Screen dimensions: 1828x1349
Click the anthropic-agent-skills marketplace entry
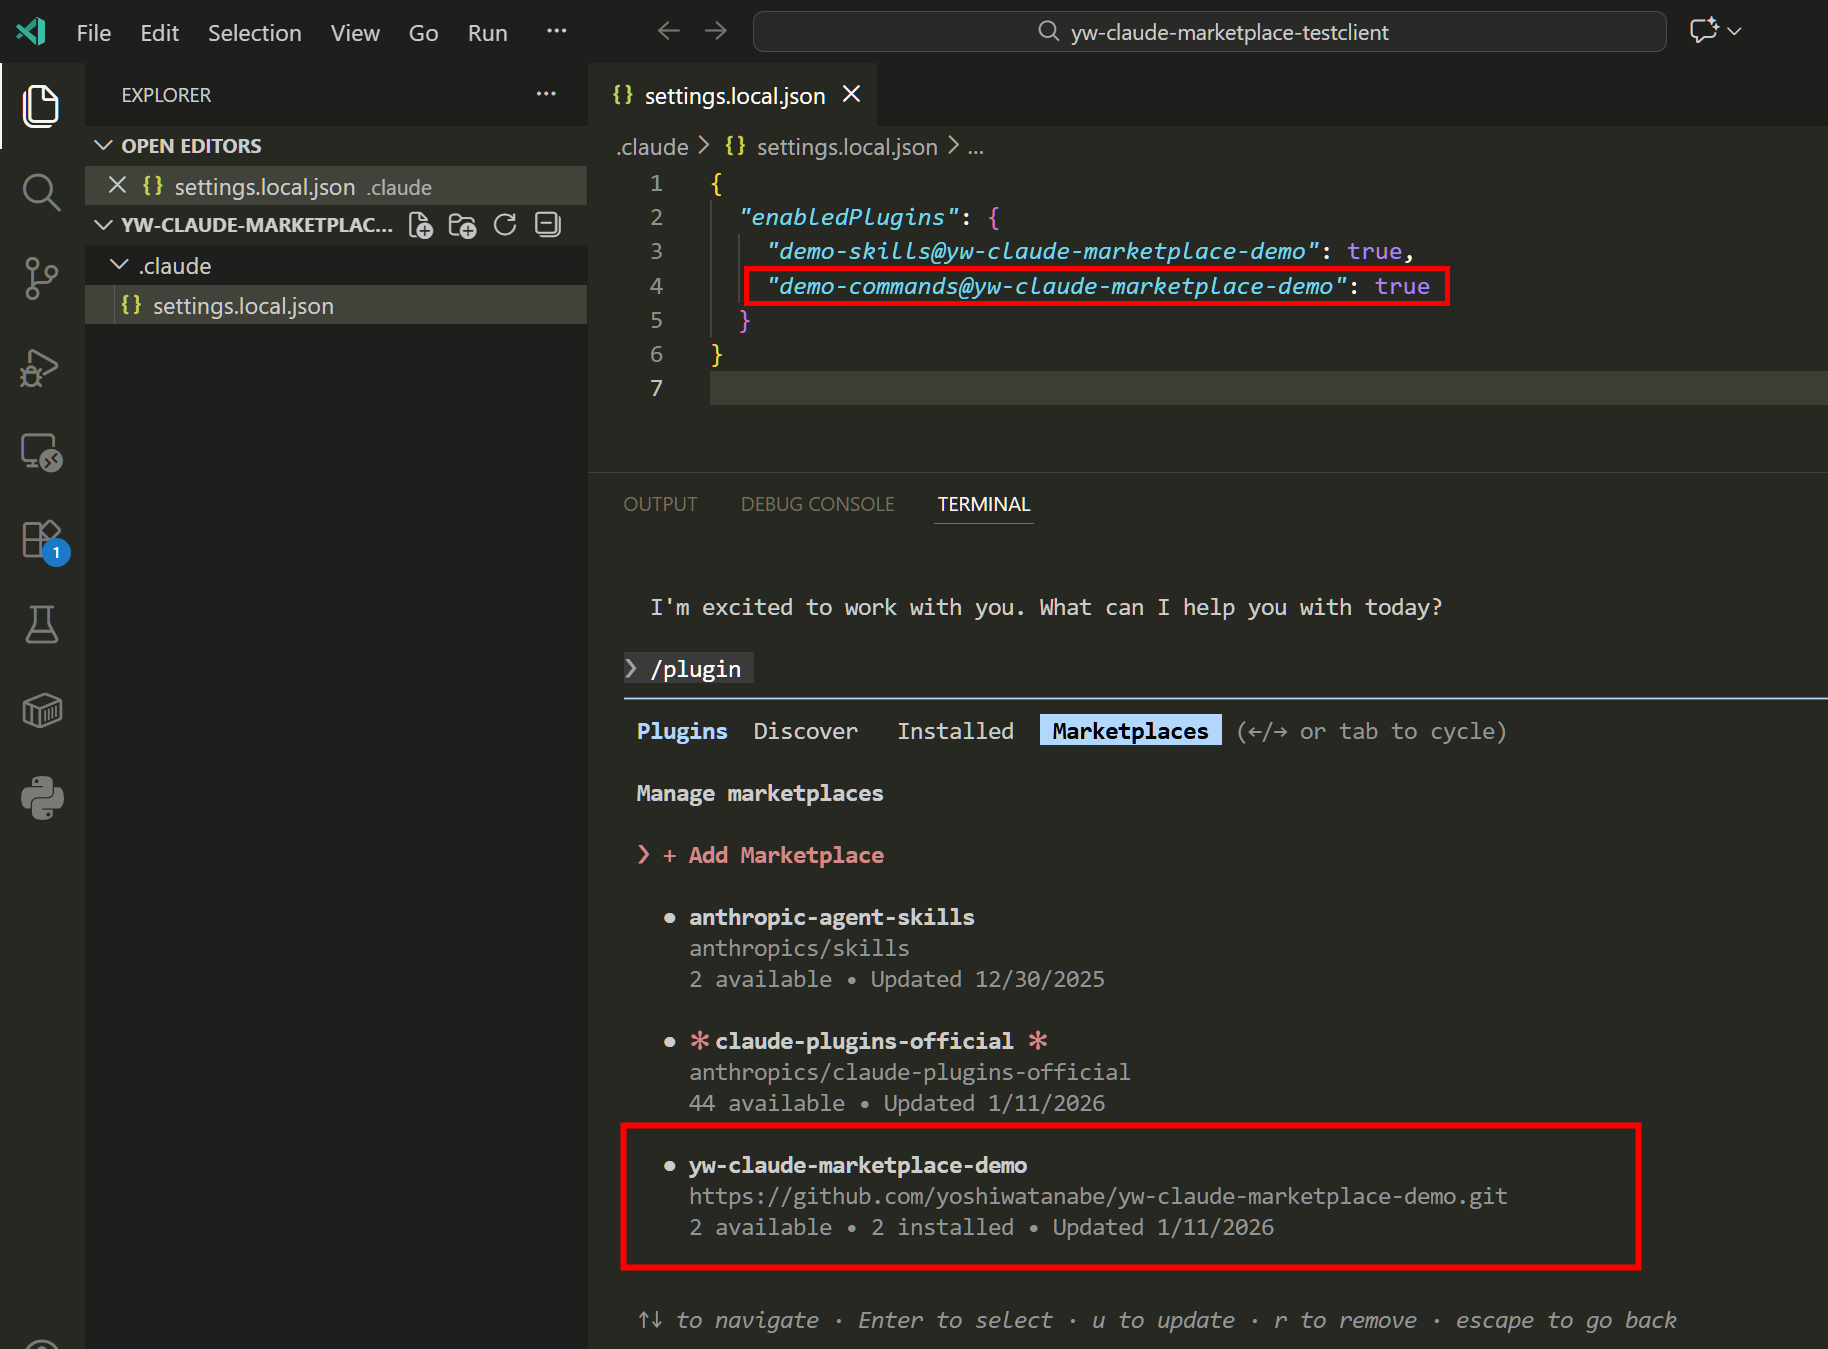[832, 917]
